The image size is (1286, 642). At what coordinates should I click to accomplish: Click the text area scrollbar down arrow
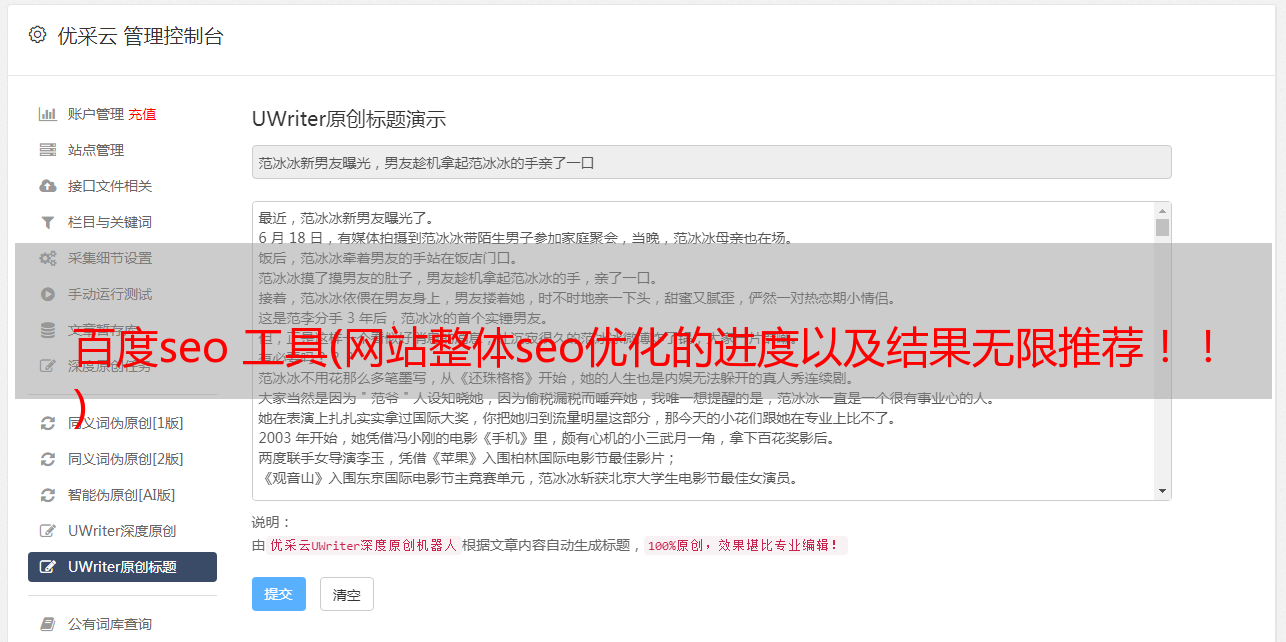click(x=1162, y=491)
